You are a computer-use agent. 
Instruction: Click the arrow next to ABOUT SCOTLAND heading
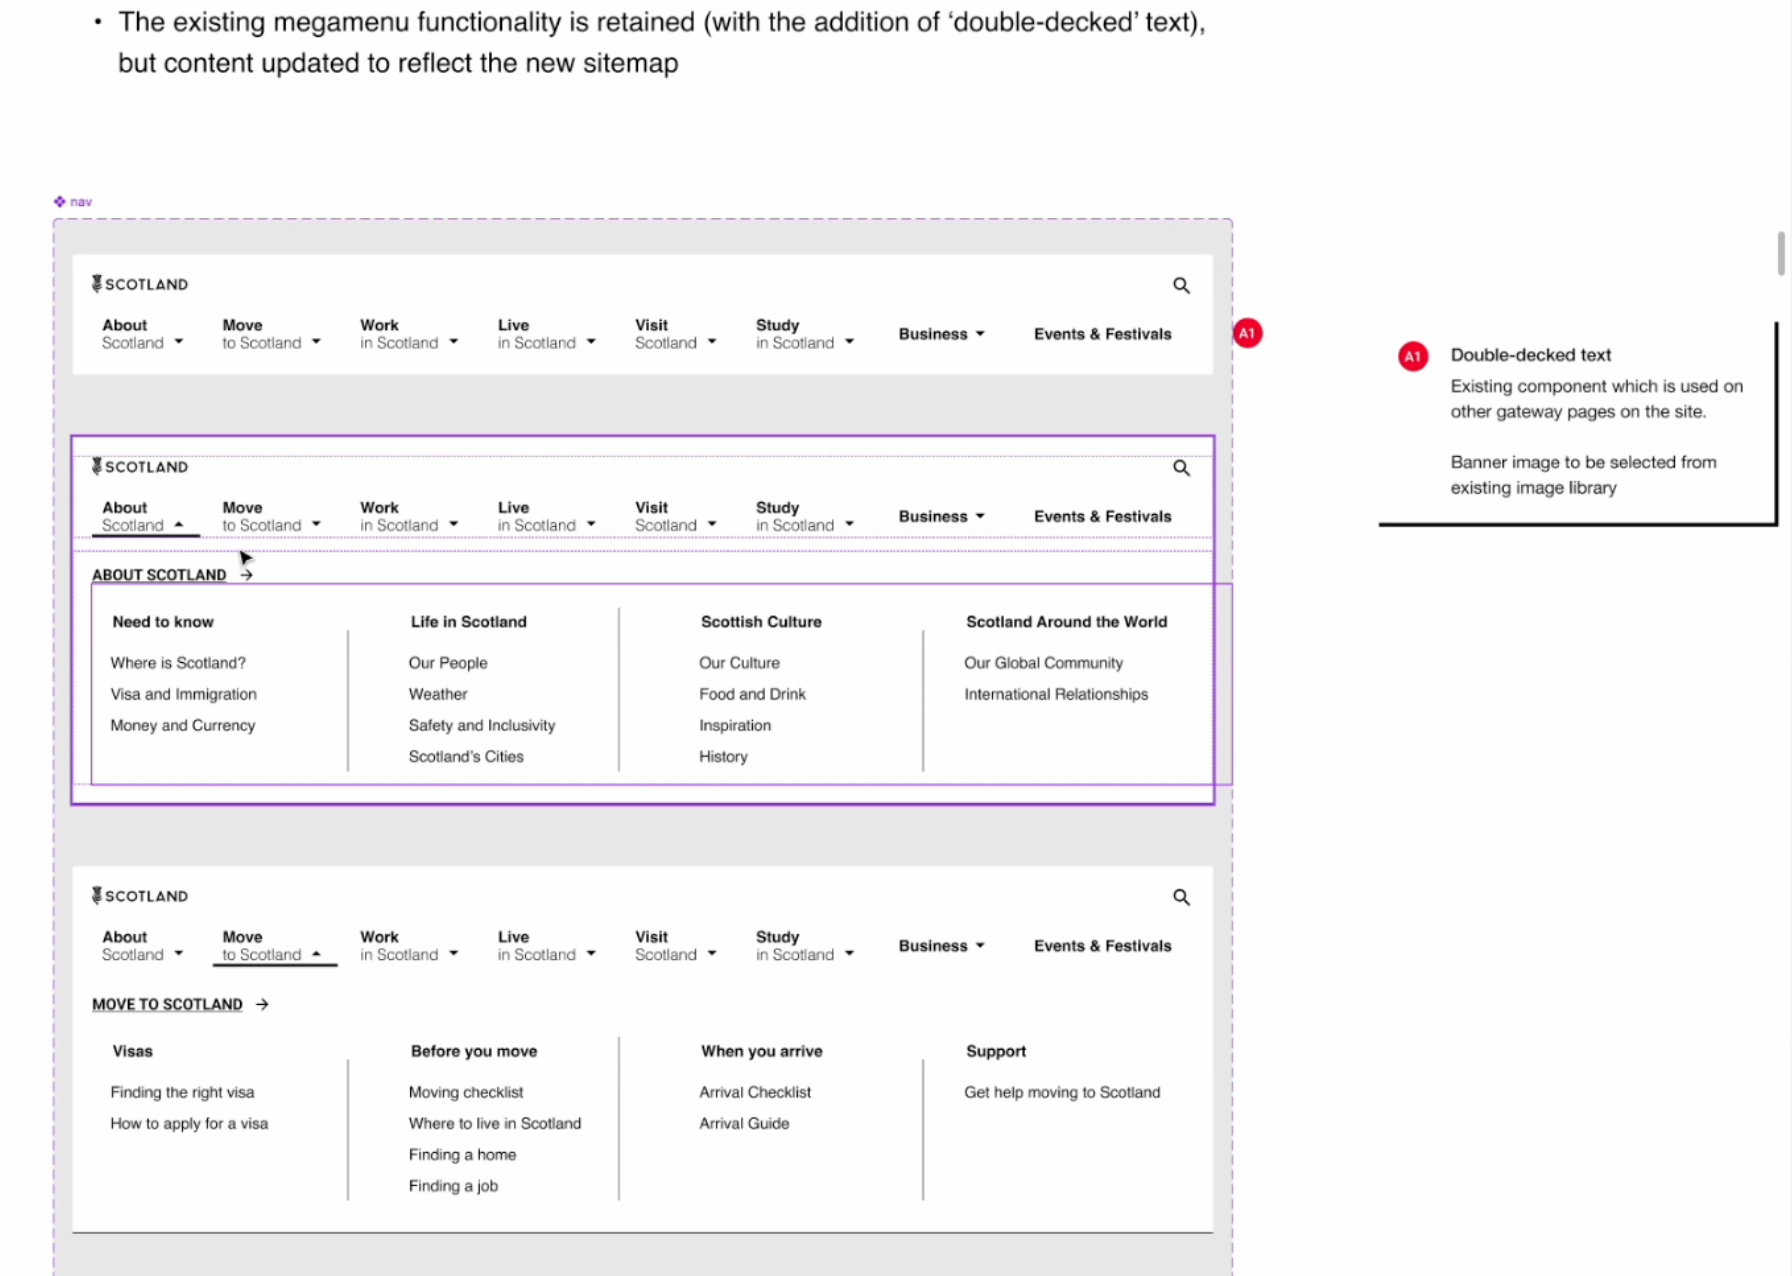pyautogui.click(x=246, y=575)
